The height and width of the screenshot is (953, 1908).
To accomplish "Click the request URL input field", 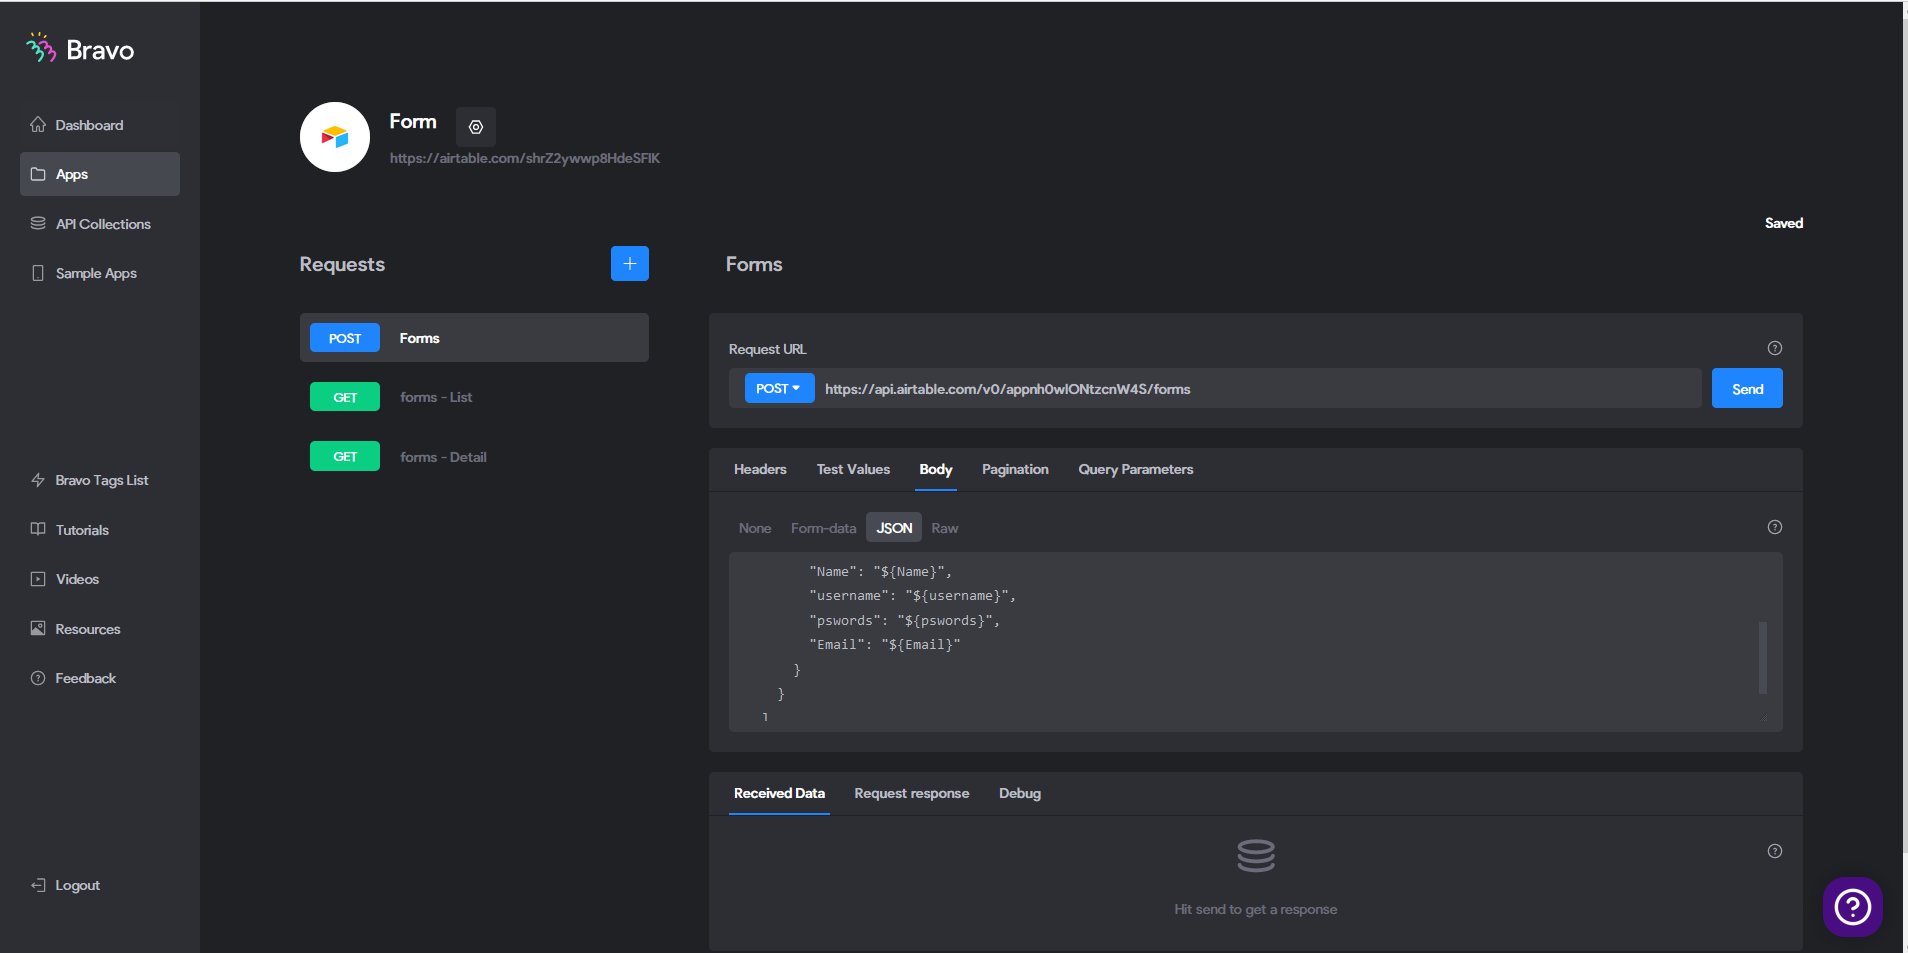I will click(x=1258, y=388).
